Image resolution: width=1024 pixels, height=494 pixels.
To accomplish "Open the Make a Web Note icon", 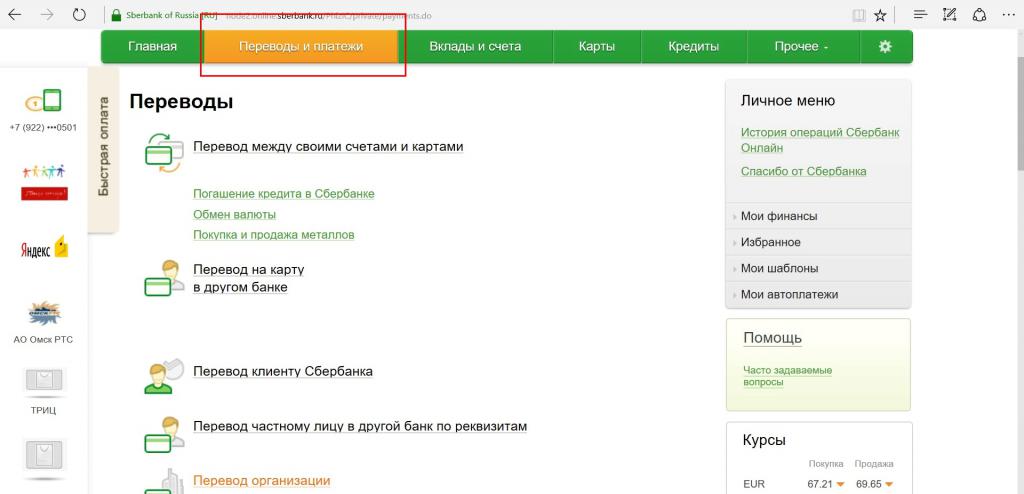I will [950, 14].
